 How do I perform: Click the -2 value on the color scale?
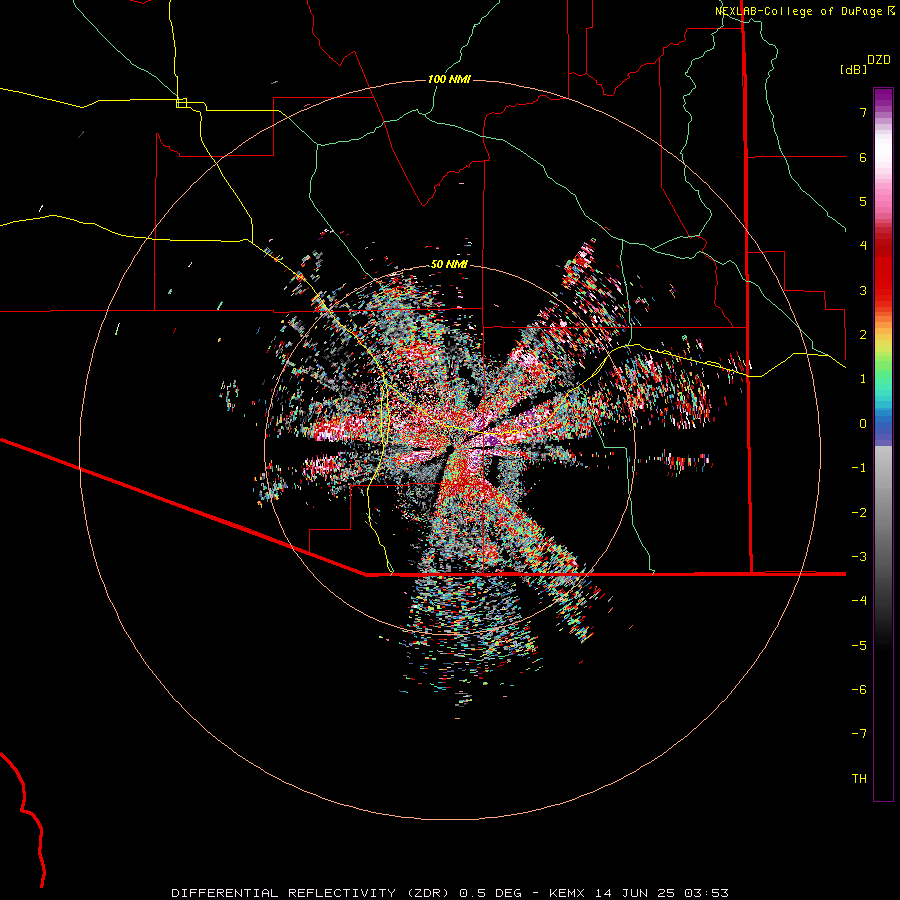859,513
